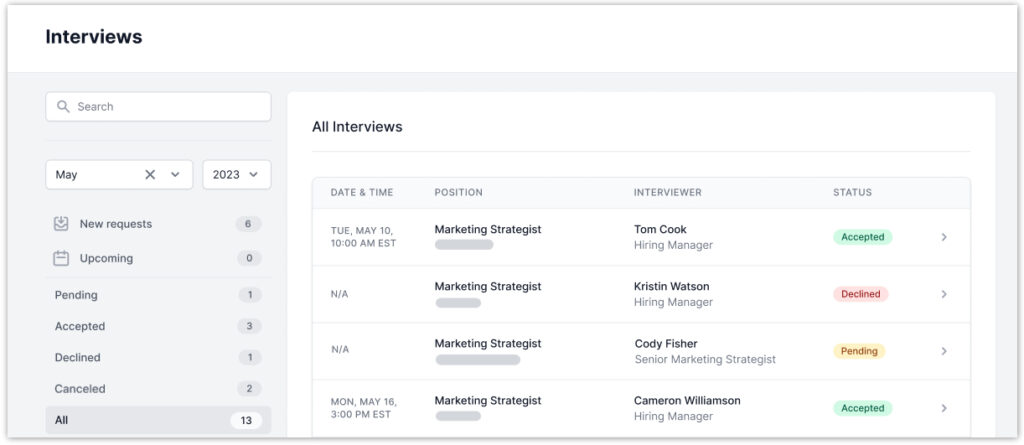Open Kristin Watson interview row arrow
This screenshot has height=445, width=1024.
click(944, 294)
